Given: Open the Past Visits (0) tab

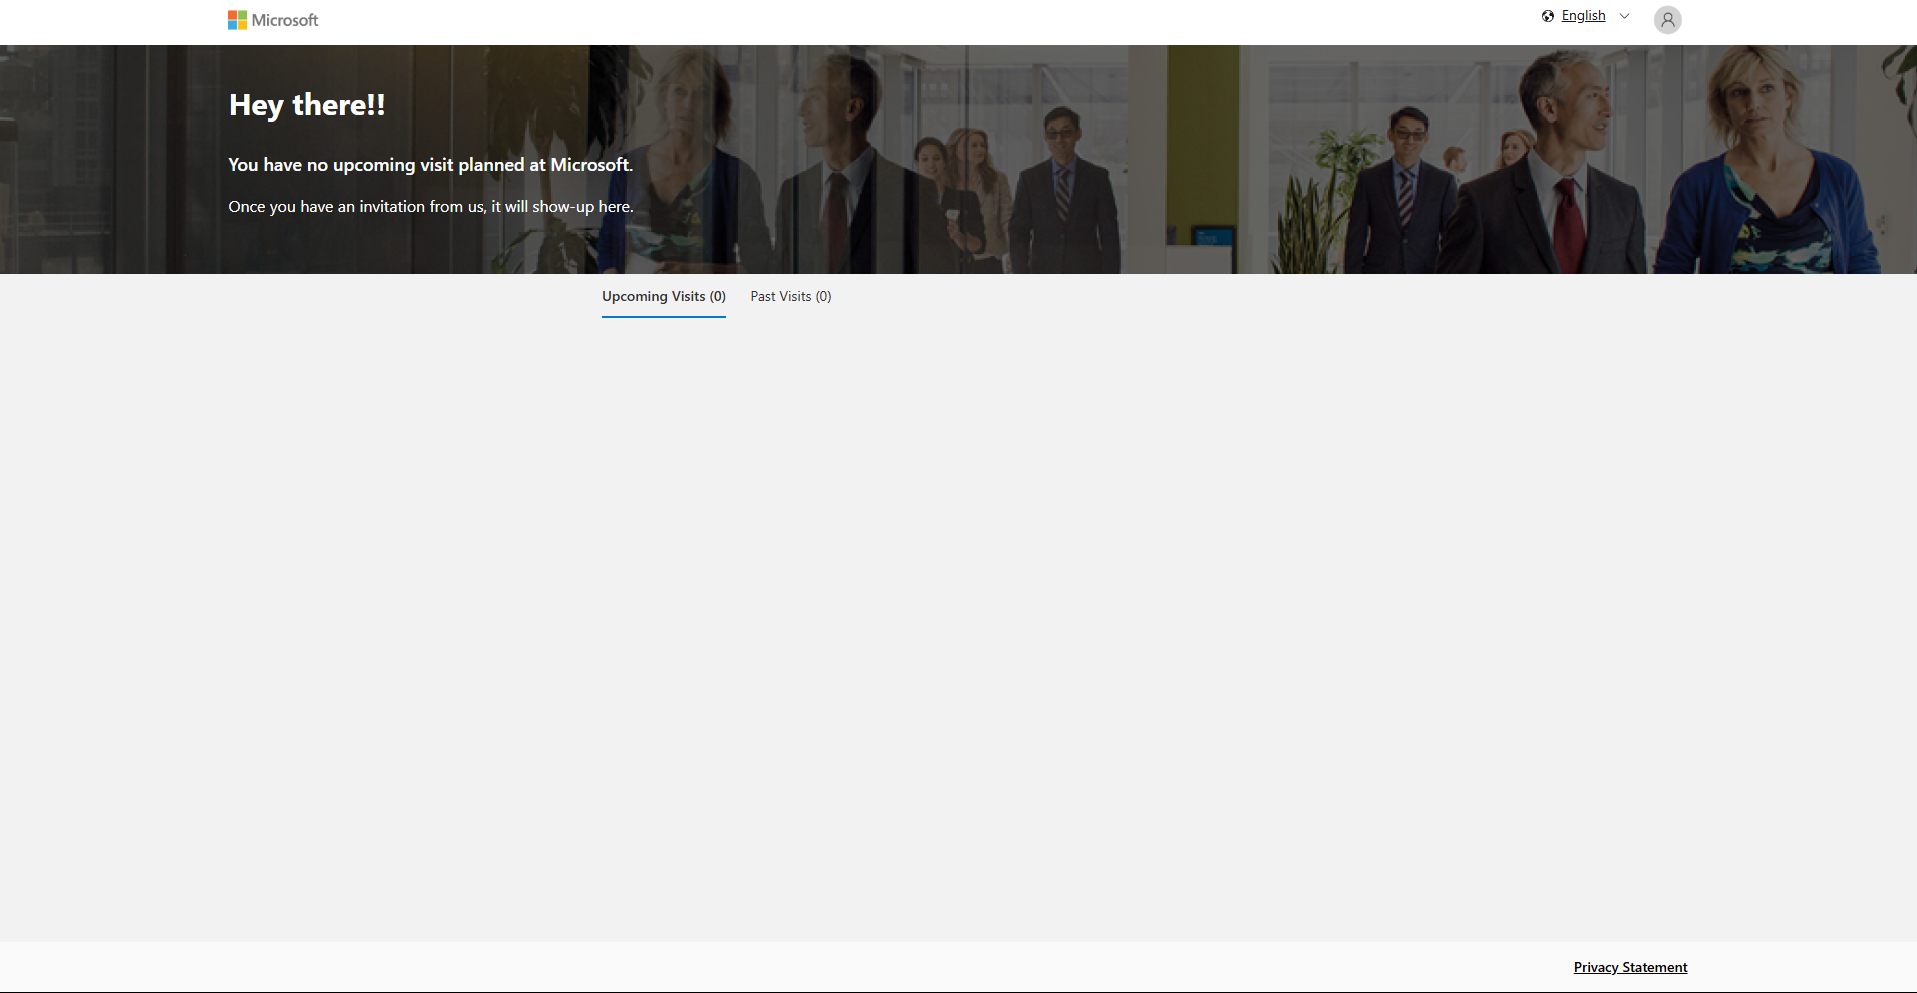Looking at the screenshot, I should point(790,297).
